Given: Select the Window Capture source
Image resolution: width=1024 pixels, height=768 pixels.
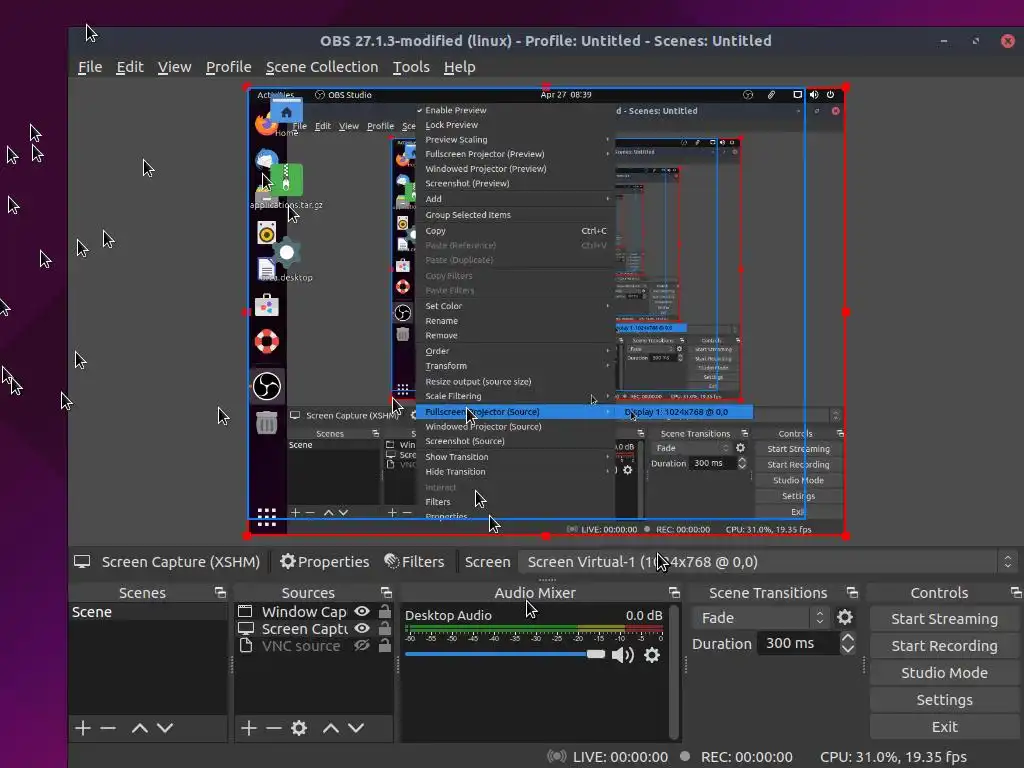Looking at the screenshot, I should (304, 612).
